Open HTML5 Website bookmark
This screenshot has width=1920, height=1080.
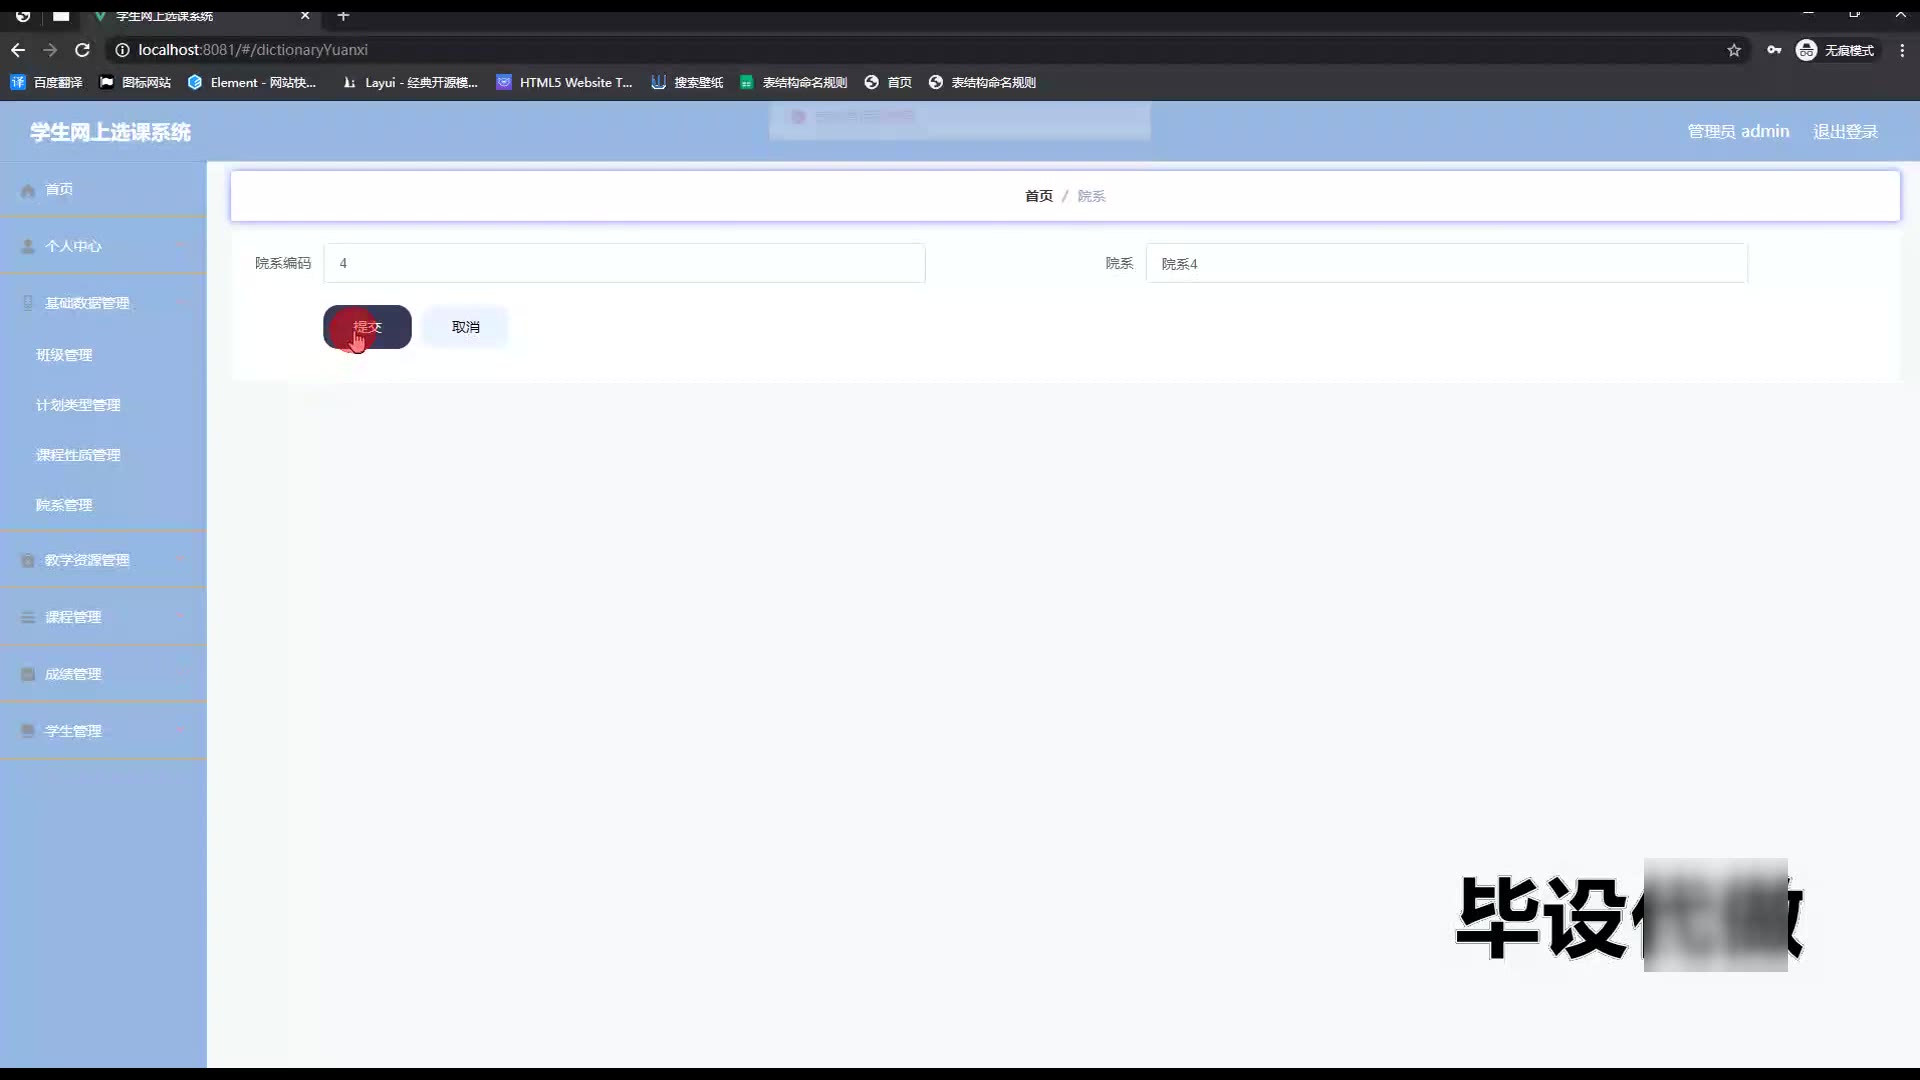coord(565,83)
